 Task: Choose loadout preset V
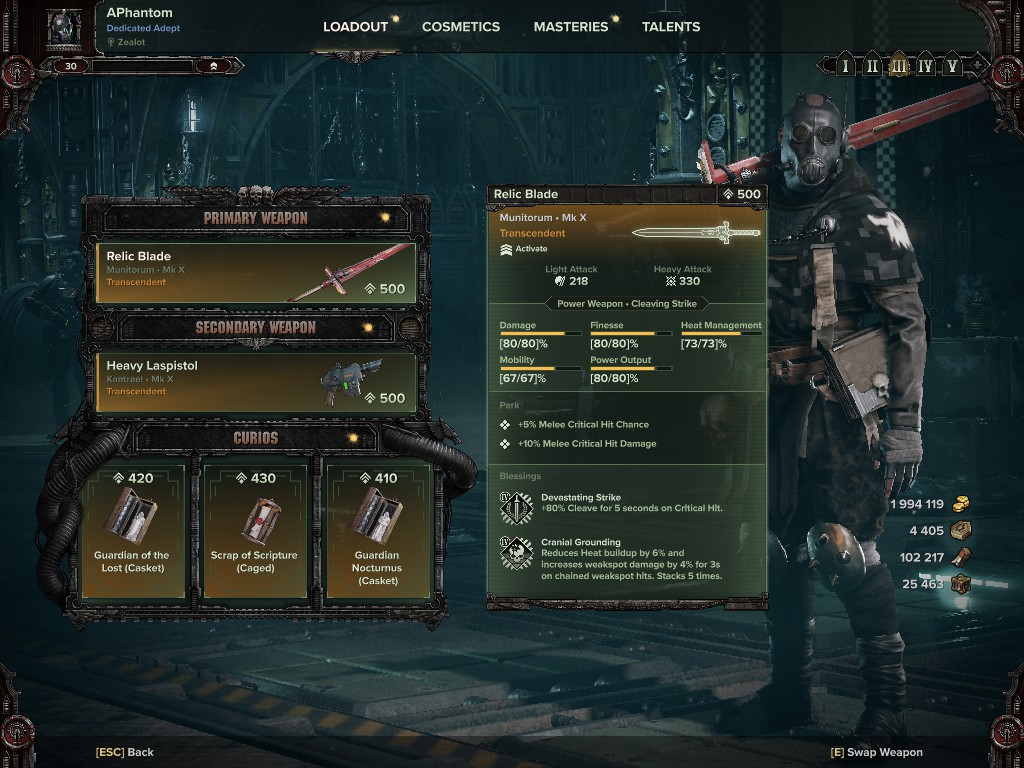(952, 65)
